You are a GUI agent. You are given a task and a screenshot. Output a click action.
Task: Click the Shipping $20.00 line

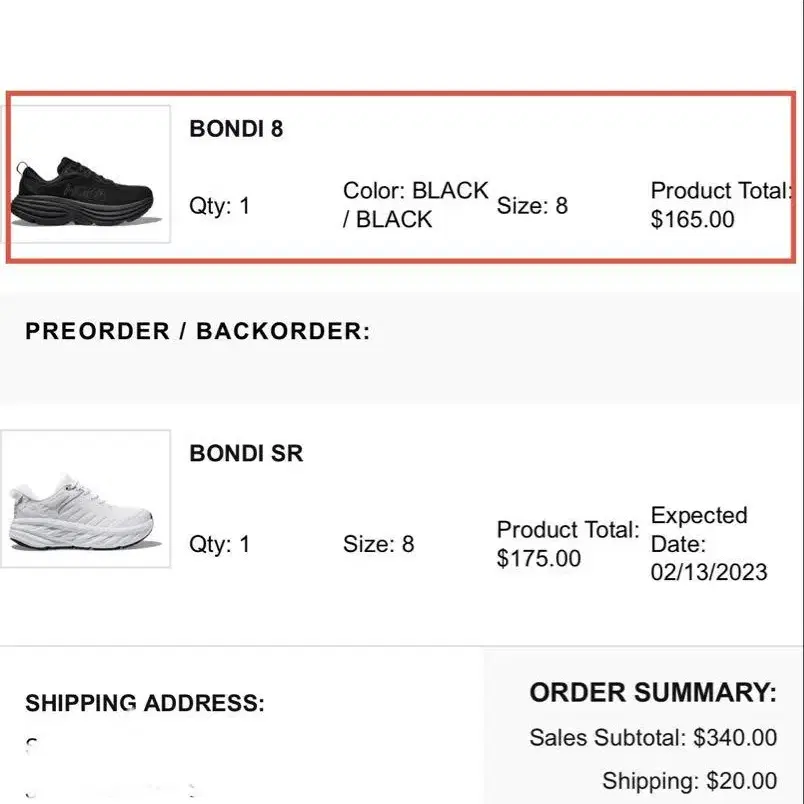point(690,781)
